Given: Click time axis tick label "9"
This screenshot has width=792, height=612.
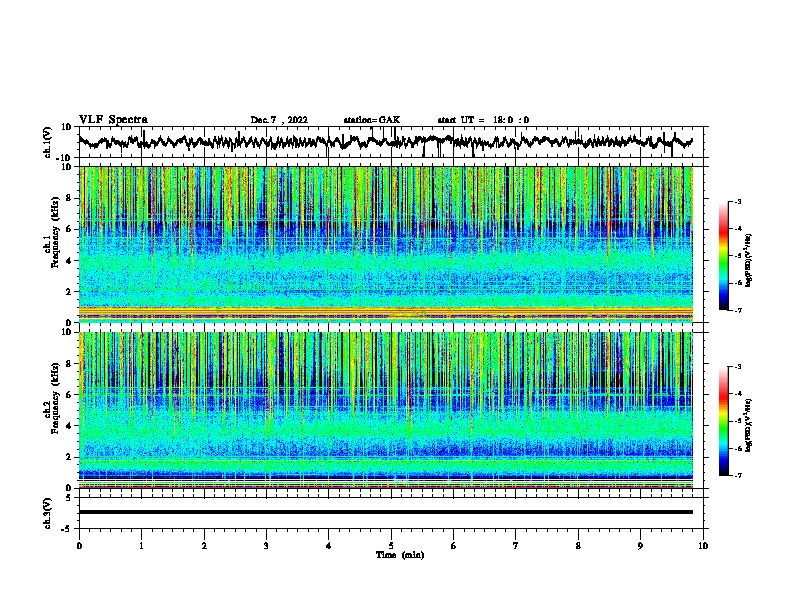Looking at the screenshot, I should 640,546.
